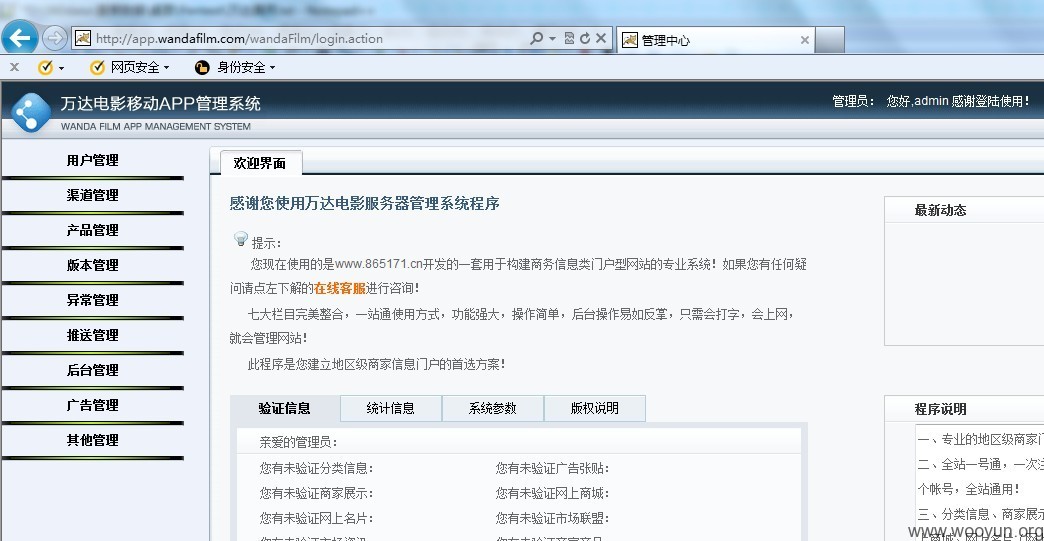
Task: Click the lightbulb 提示 icon
Action: click(241, 240)
